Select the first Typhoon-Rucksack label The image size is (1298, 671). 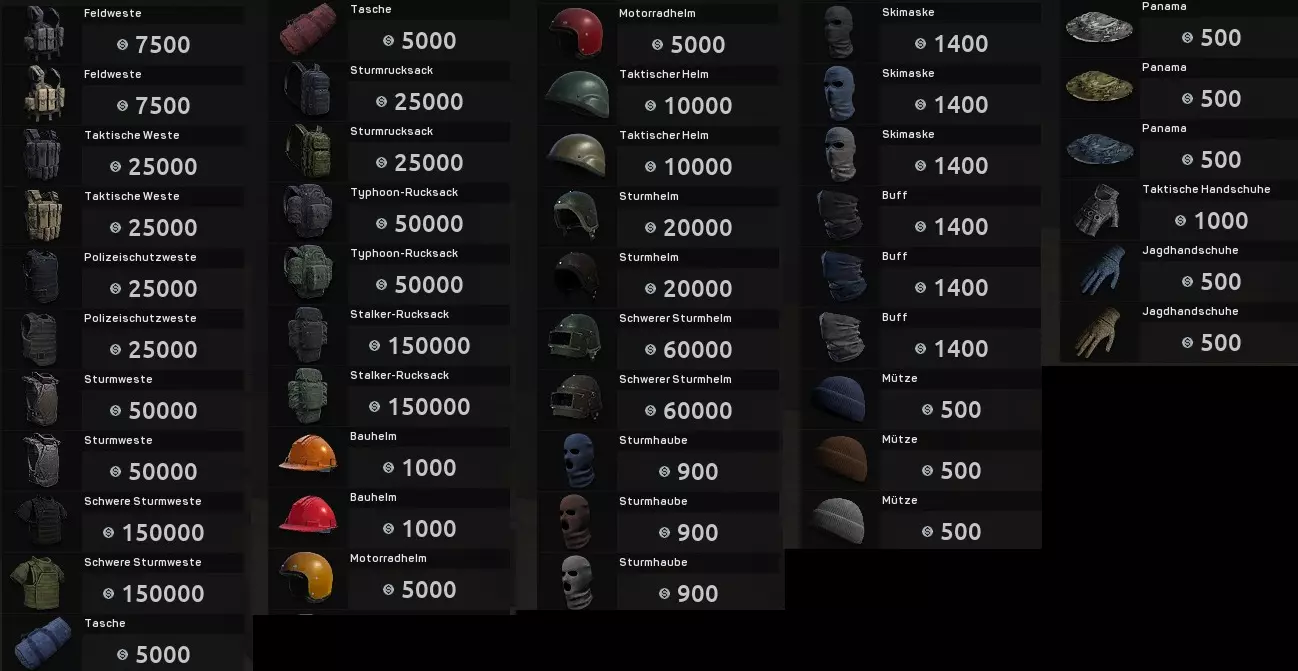(404, 192)
